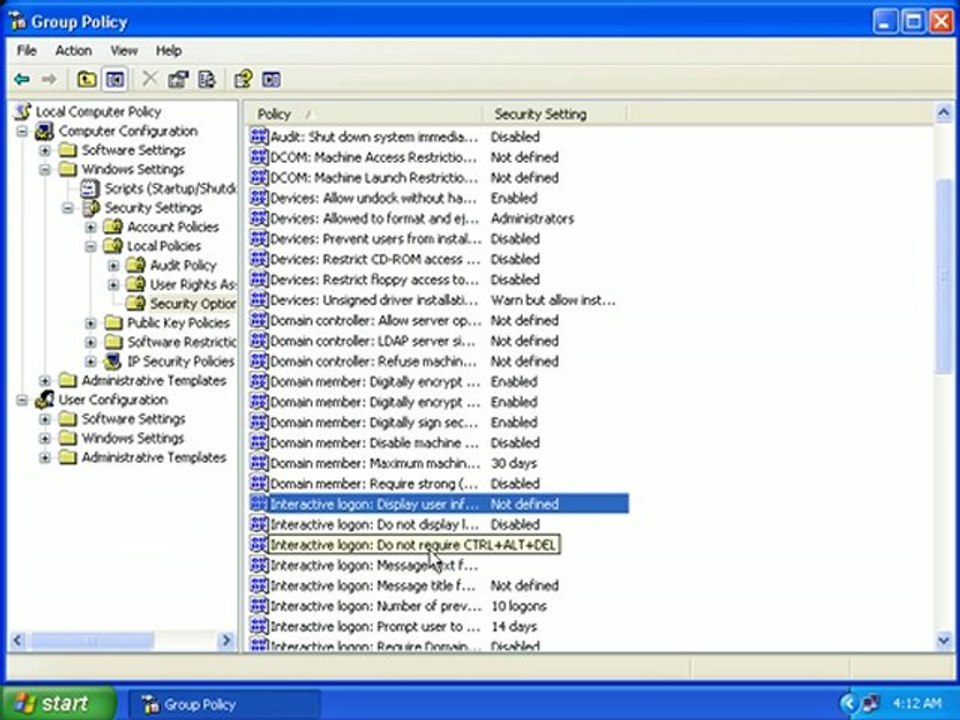The height and width of the screenshot is (720, 960).
Task: Click the '14 days' security setting value
Action: click(x=514, y=626)
